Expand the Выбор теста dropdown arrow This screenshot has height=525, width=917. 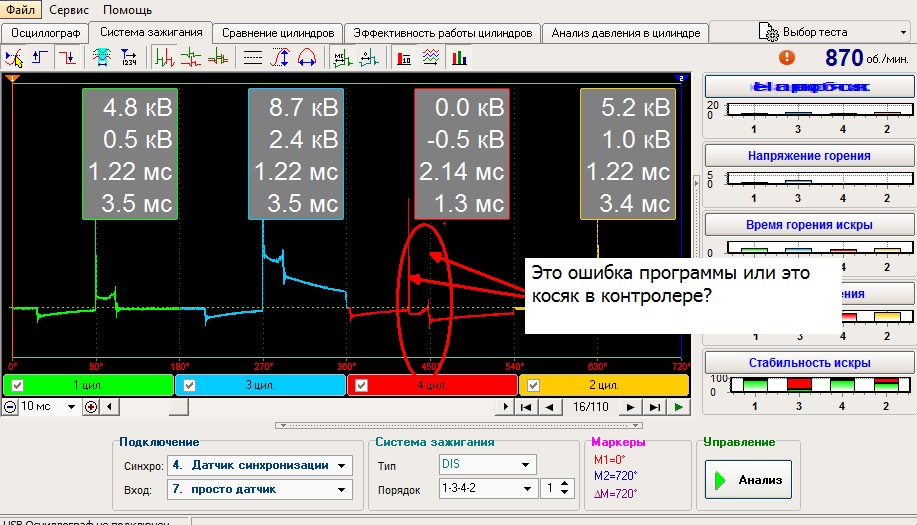click(904, 33)
